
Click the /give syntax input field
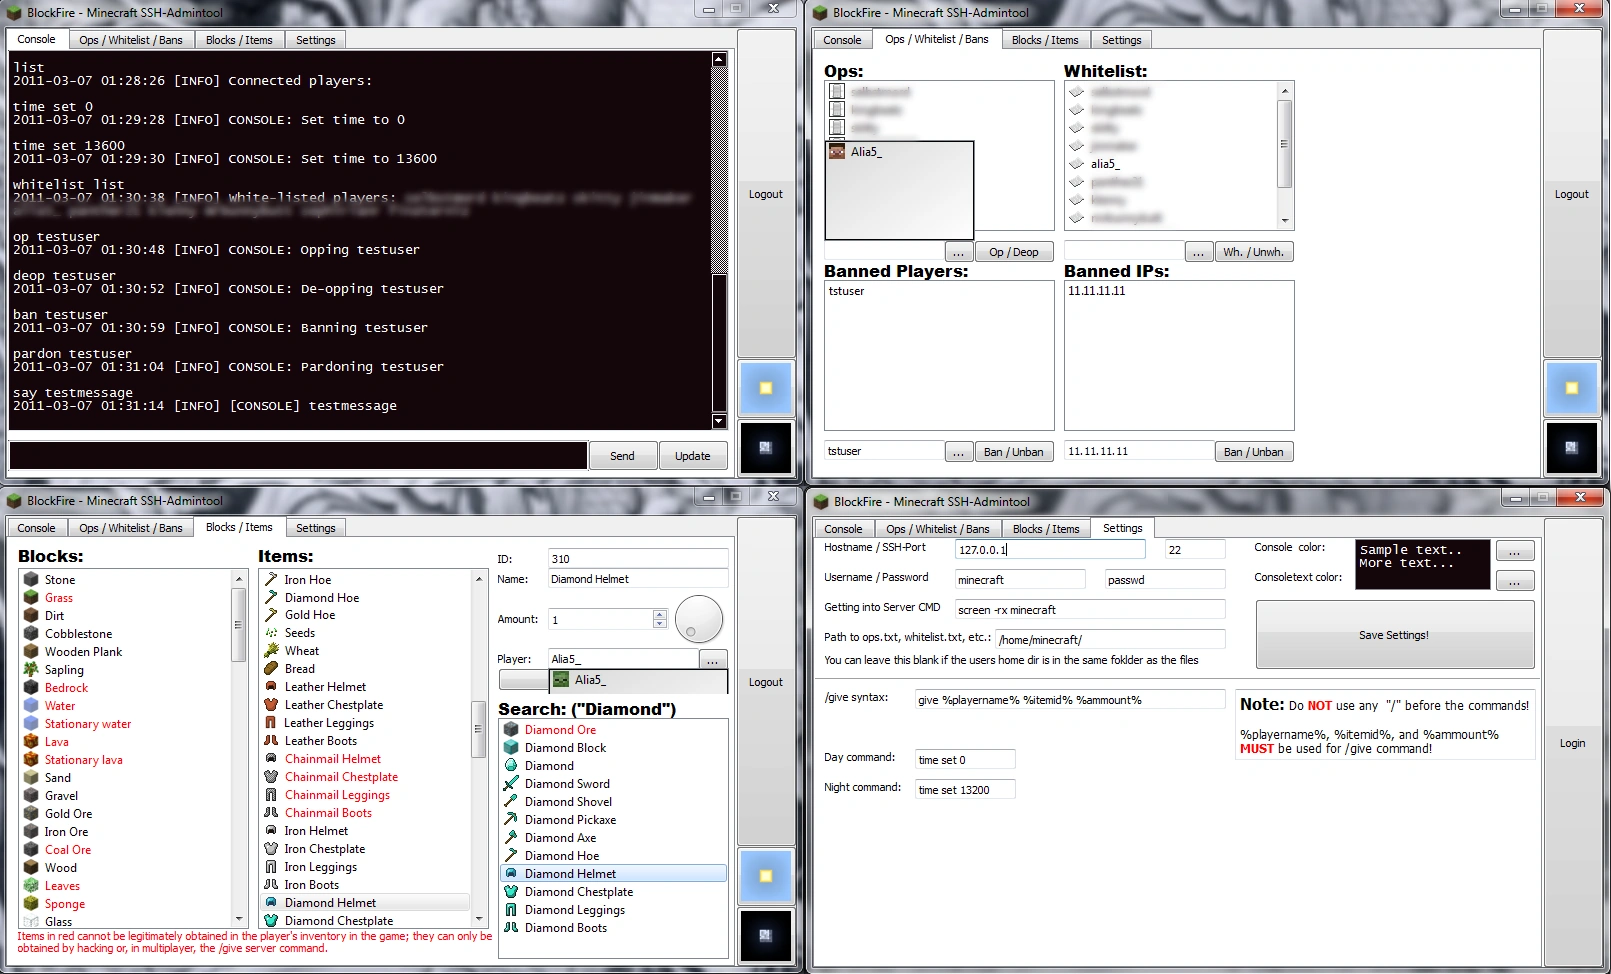1070,700
